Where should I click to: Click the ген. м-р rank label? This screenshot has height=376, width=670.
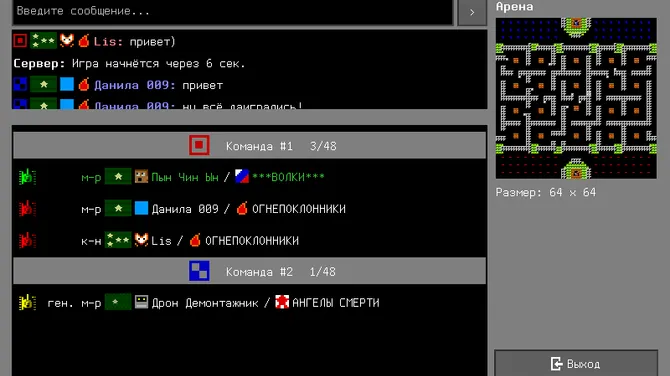tap(74, 303)
